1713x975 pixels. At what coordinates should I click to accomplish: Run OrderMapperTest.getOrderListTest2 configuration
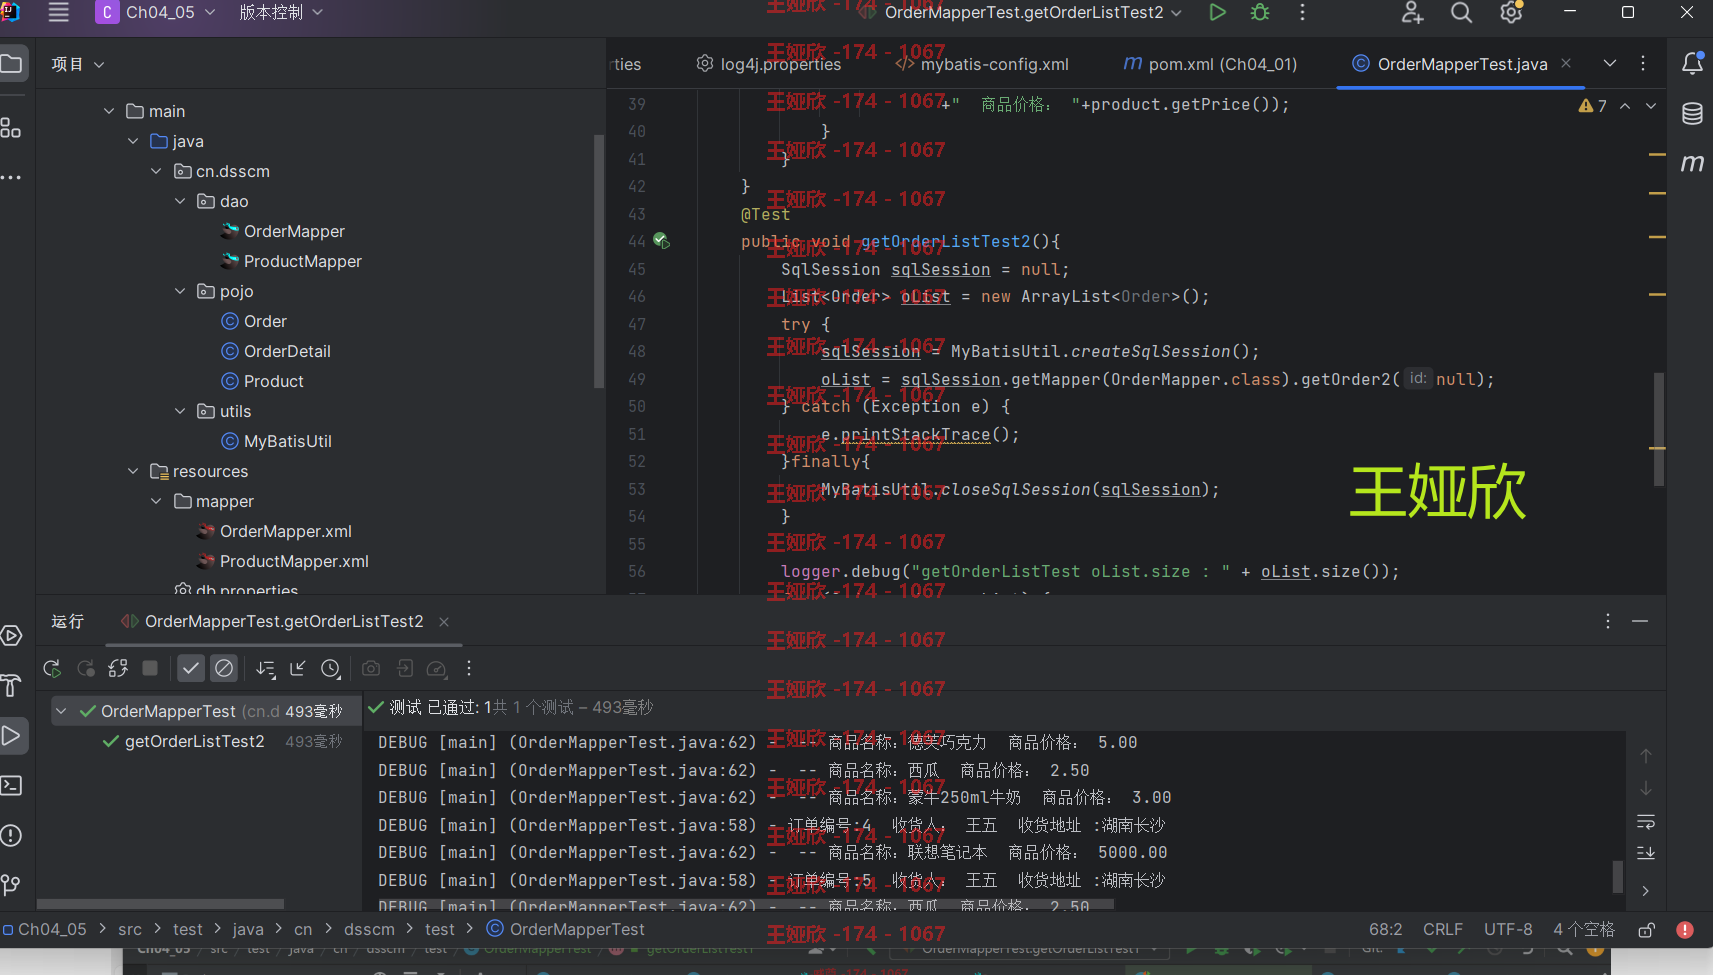coord(1217,12)
